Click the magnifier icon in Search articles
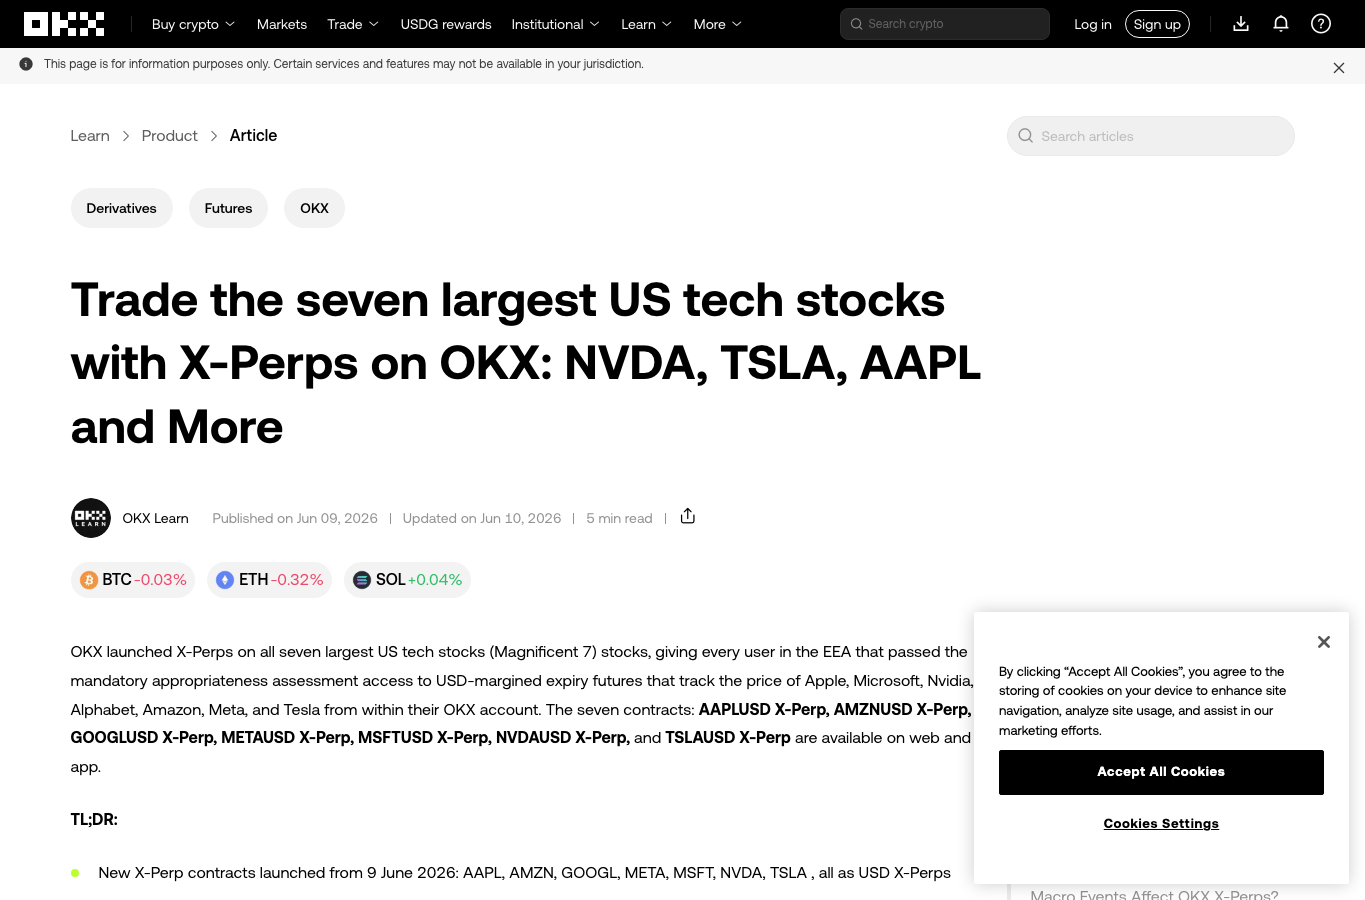 coord(1026,136)
